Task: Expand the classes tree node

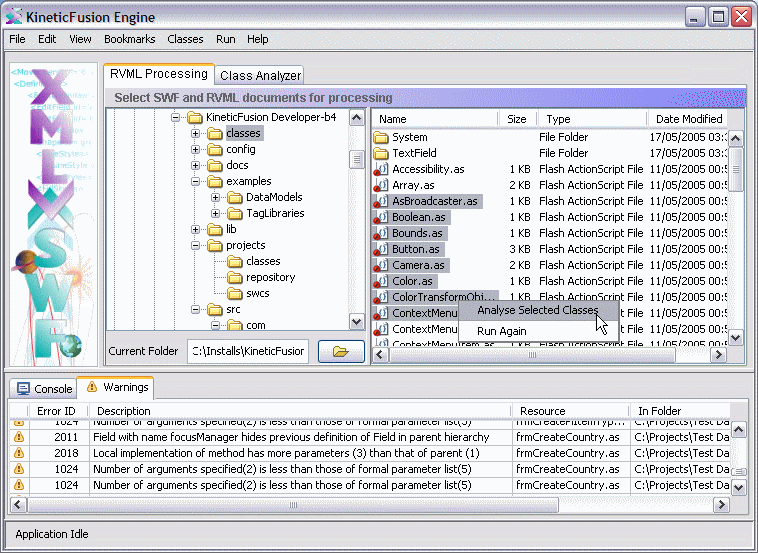Action: point(196,133)
